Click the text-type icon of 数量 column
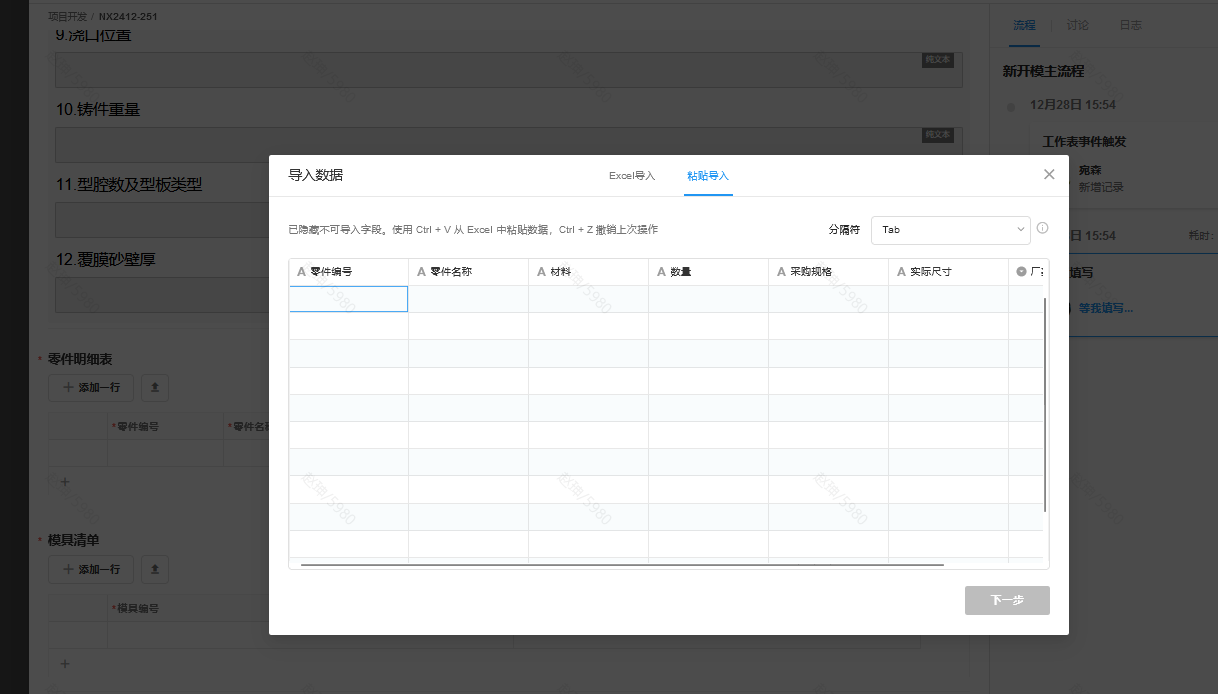The height and width of the screenshot is (694, 1218). pyautogui.click(x=662, y=272)
